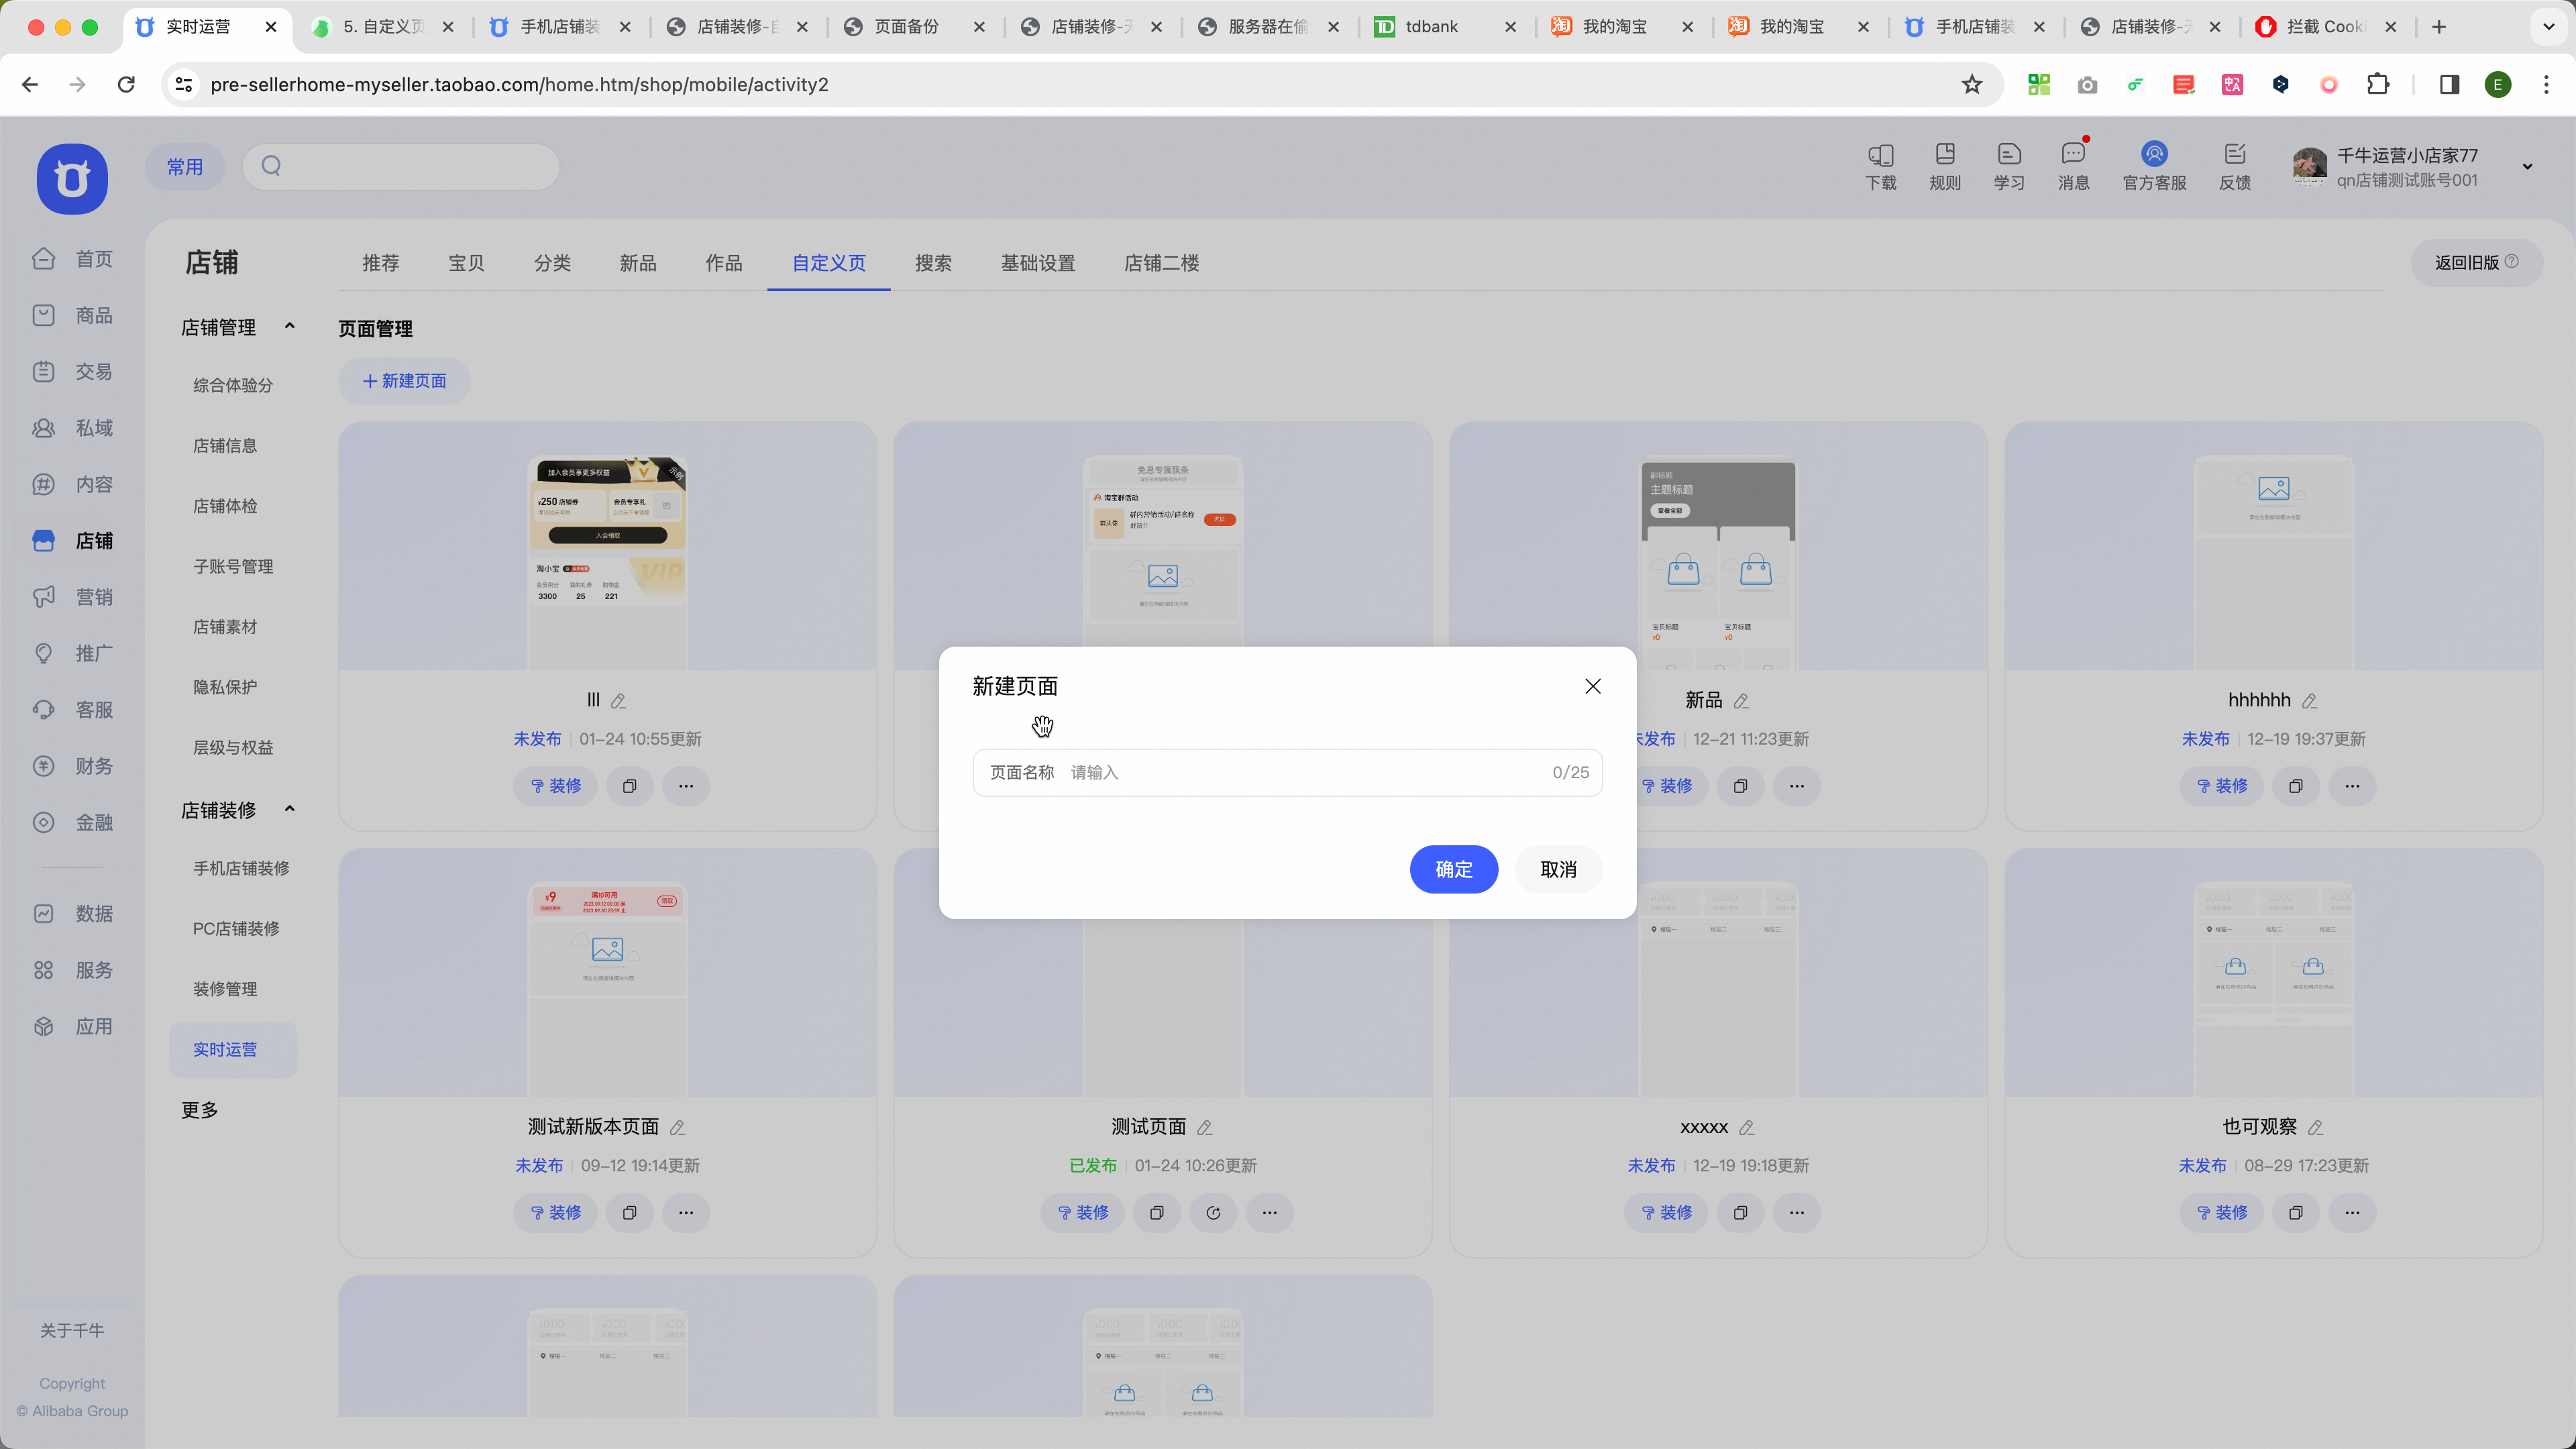
Task: Click 装修 on the 测试页面 card
Action: pyautogui.click(x=1082, y=1213)
